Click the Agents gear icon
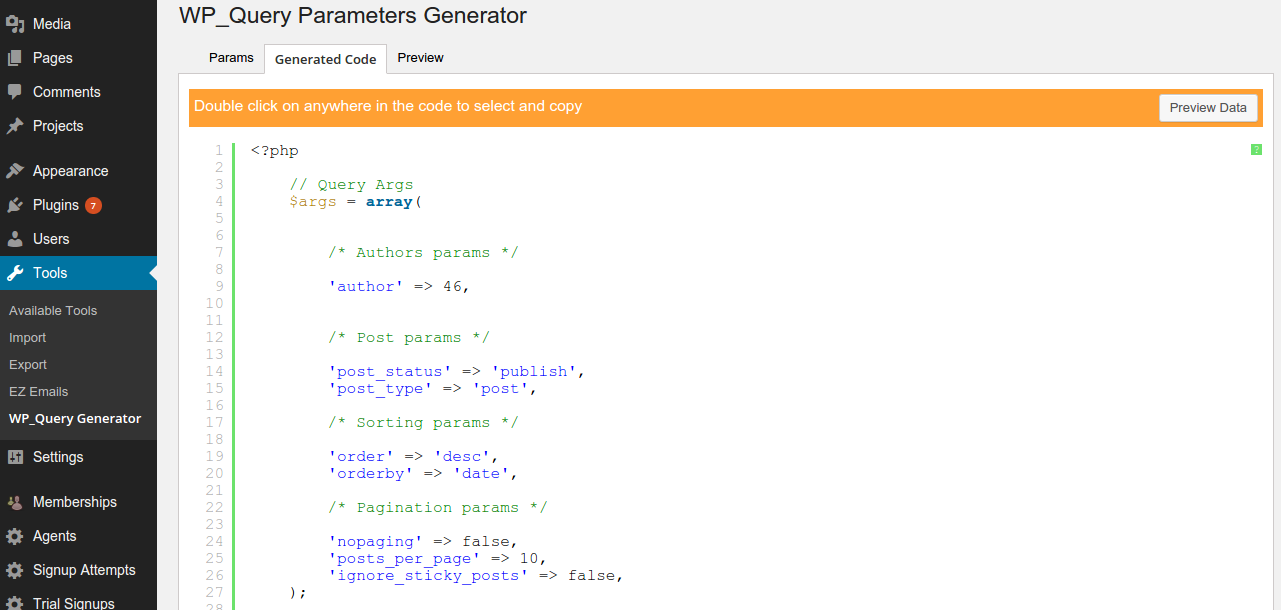 (x=15, y=536)
